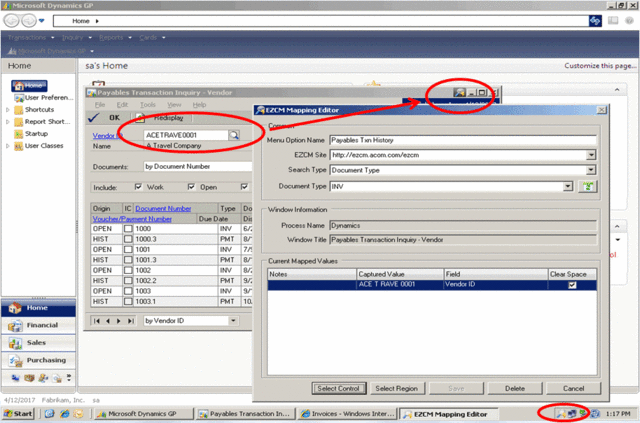Click the Select Control button
The width and height of the screenshot is (640, 423).
coord(338,388)
